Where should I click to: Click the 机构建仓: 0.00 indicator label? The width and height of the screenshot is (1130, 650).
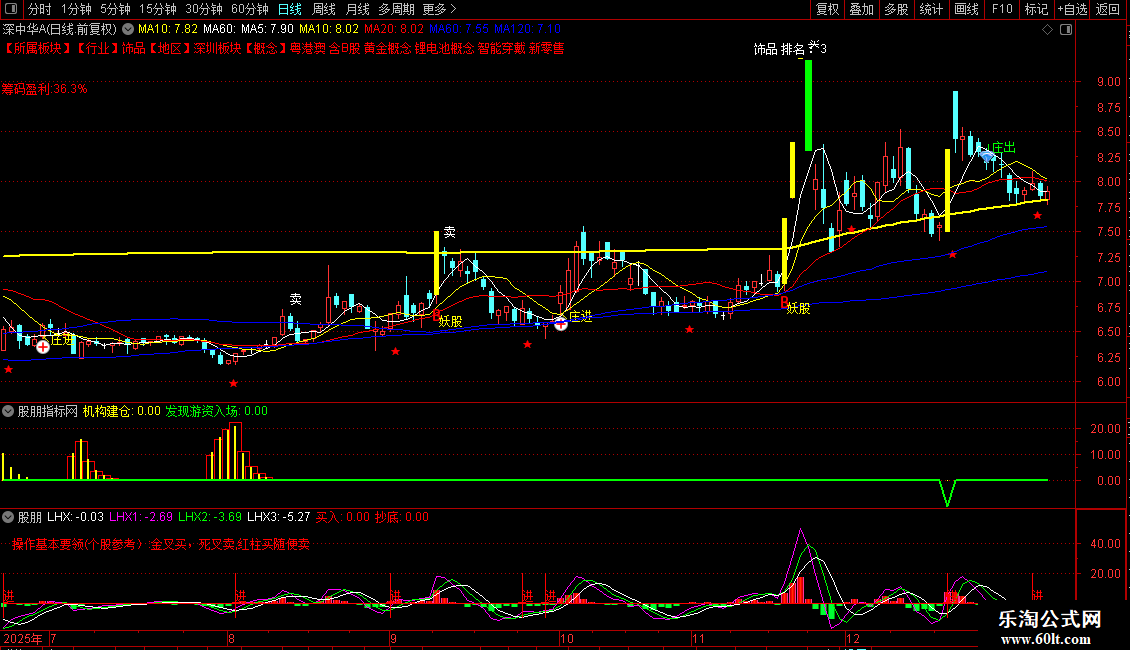click(122, 411)
